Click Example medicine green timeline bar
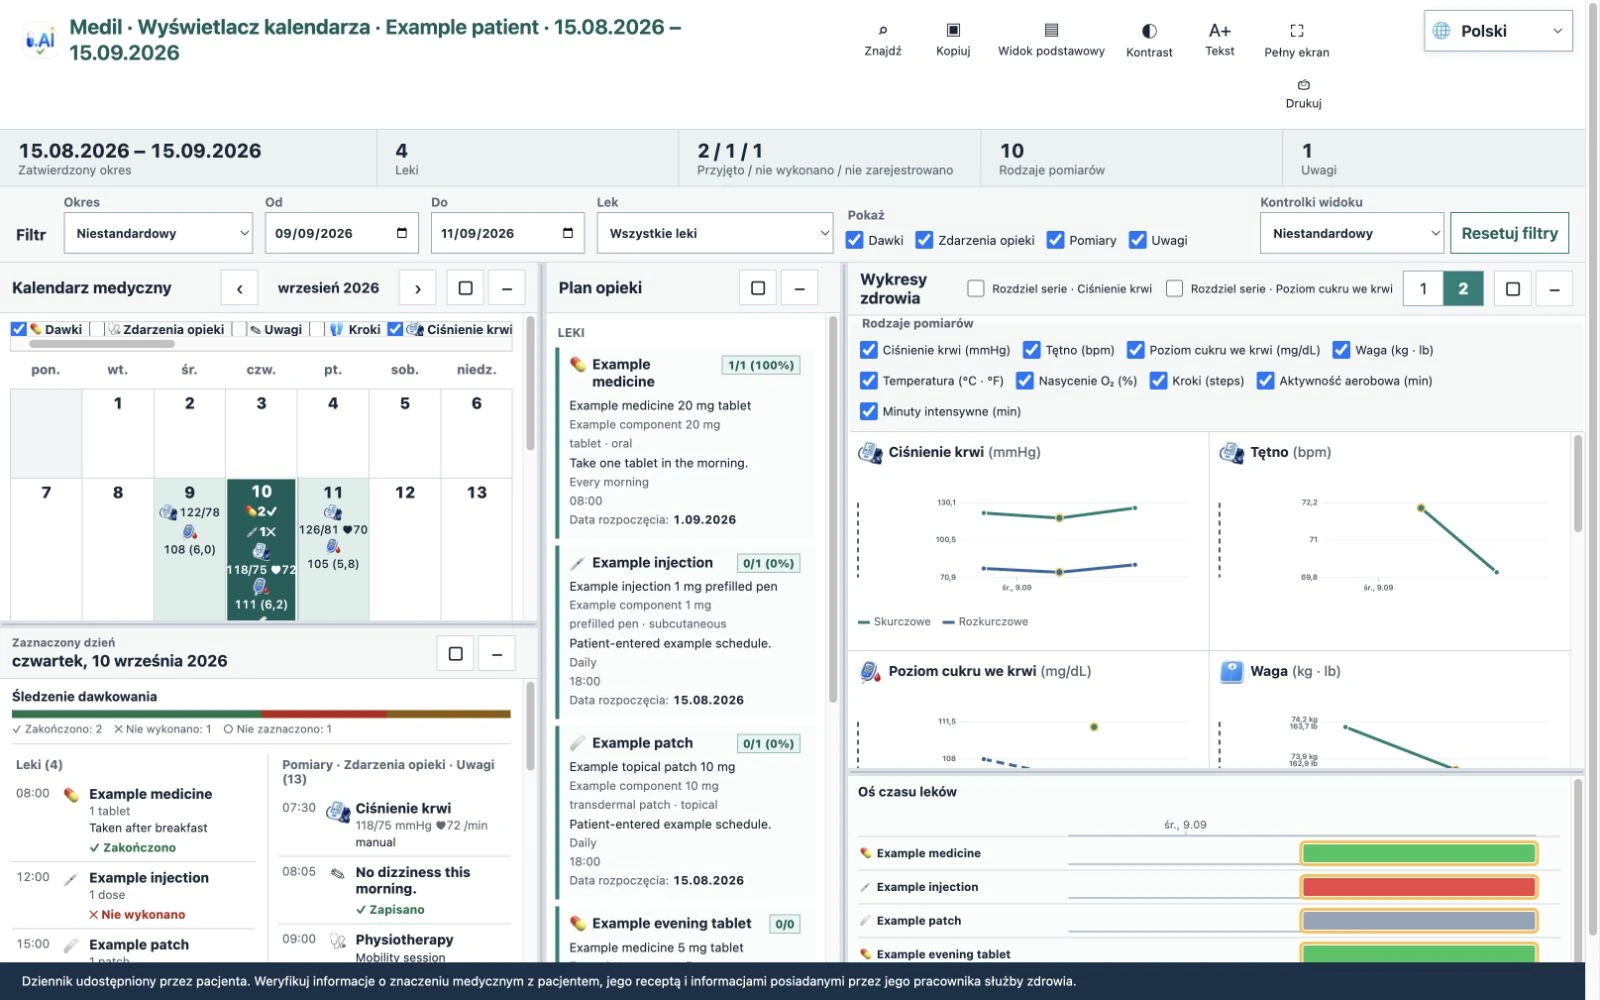Screen dimensions: 1600x1000 pos(1418,853)
